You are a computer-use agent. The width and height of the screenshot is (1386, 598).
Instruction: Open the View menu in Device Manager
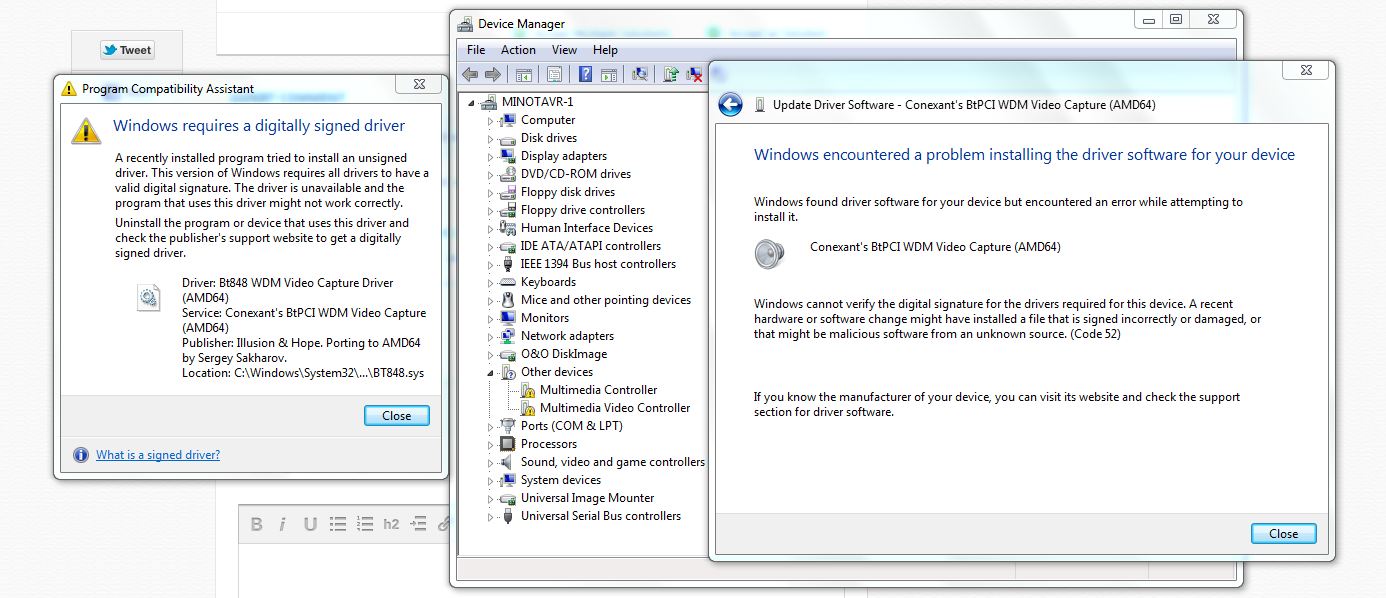tap(564, 50)
